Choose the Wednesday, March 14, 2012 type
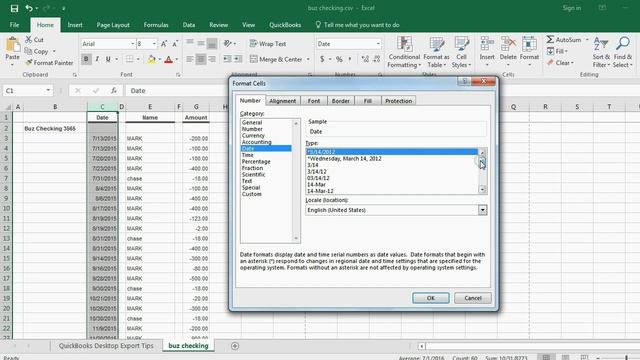 (344, 158)
